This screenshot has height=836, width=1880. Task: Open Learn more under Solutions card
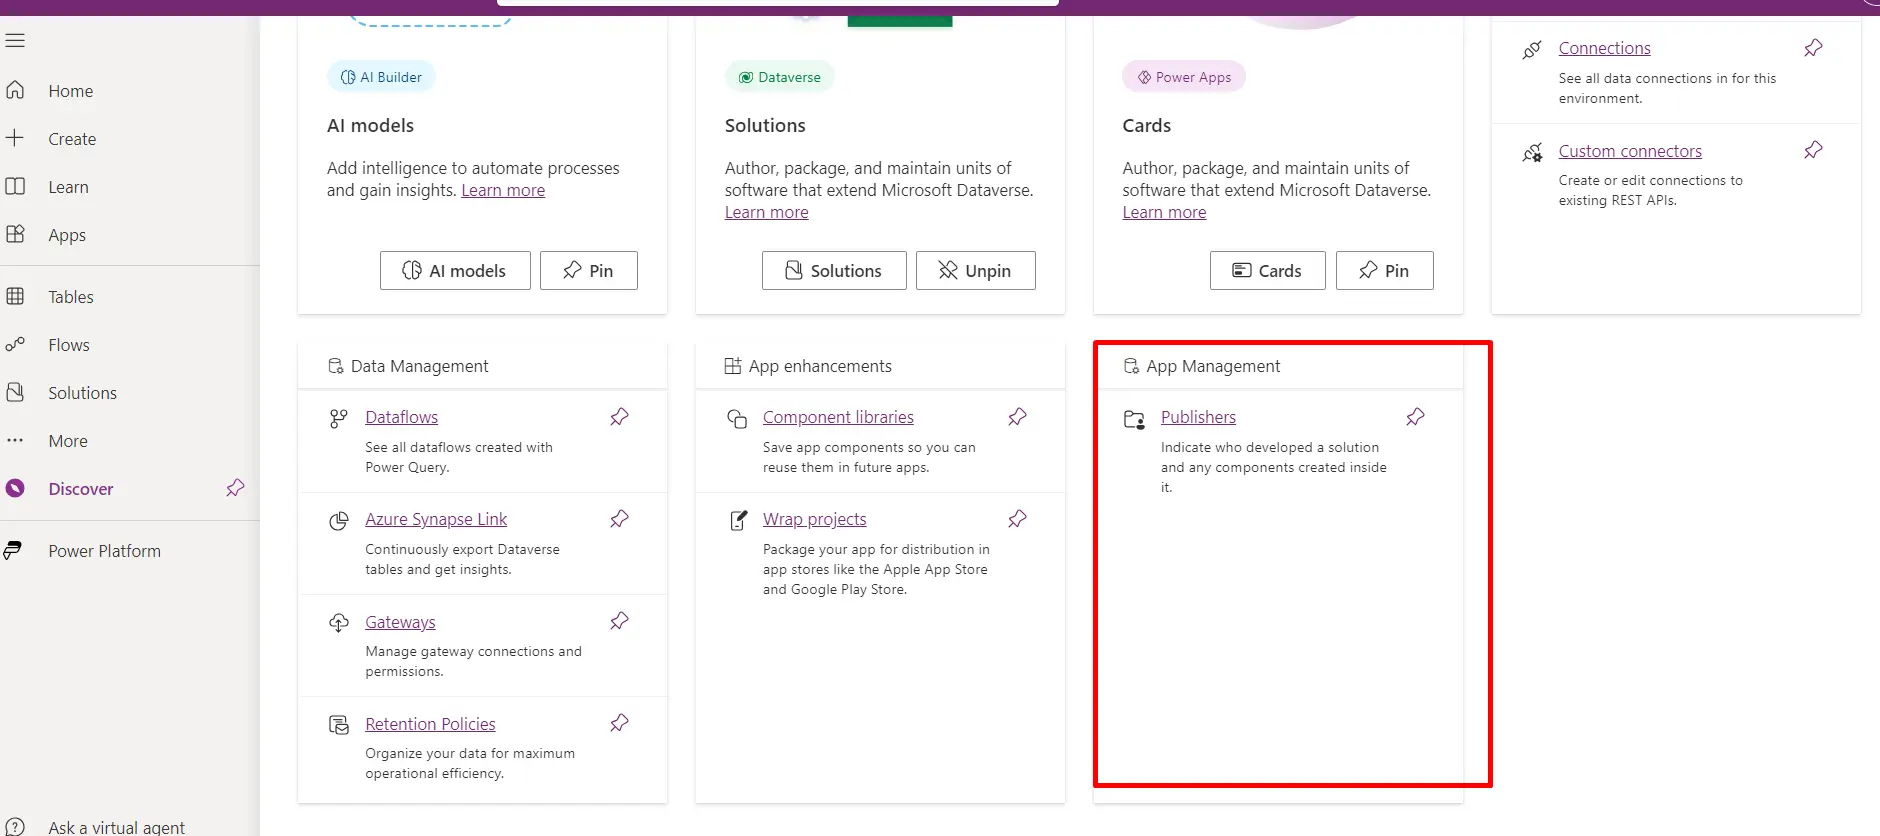pos(766,212)
